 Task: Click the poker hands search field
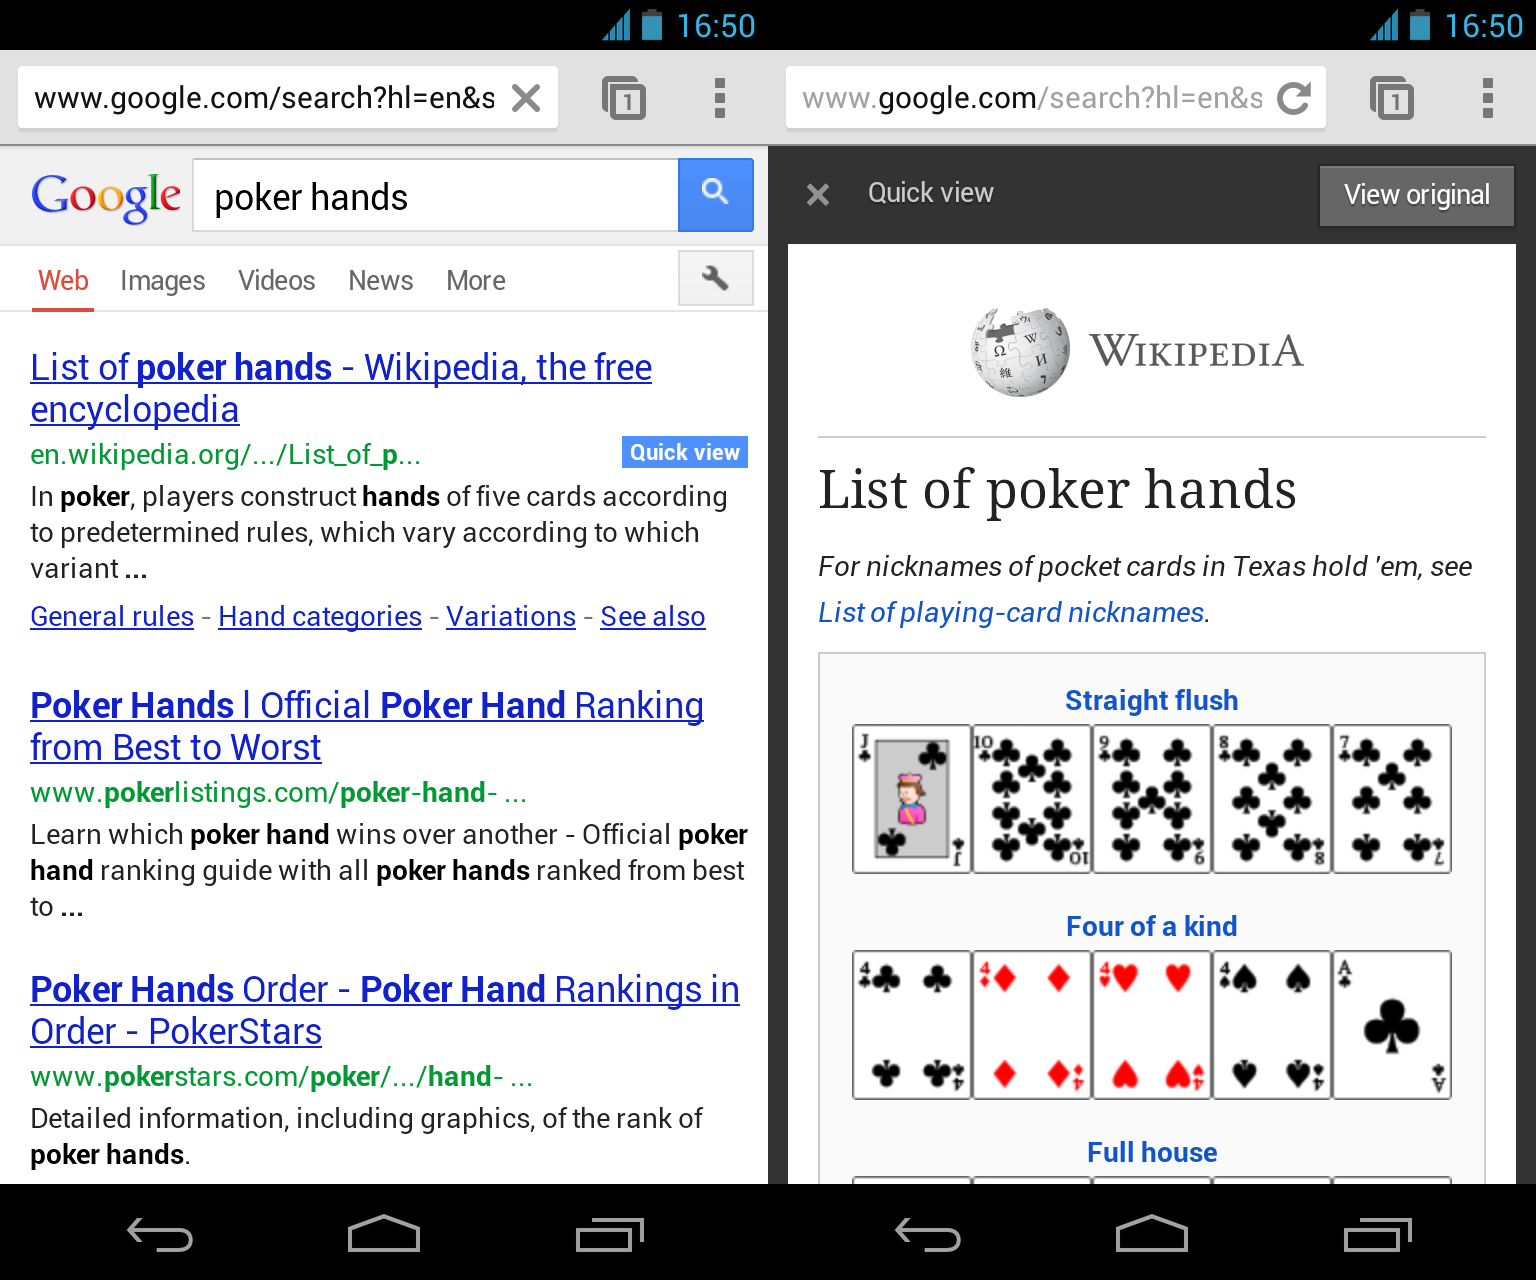[436, 196]
